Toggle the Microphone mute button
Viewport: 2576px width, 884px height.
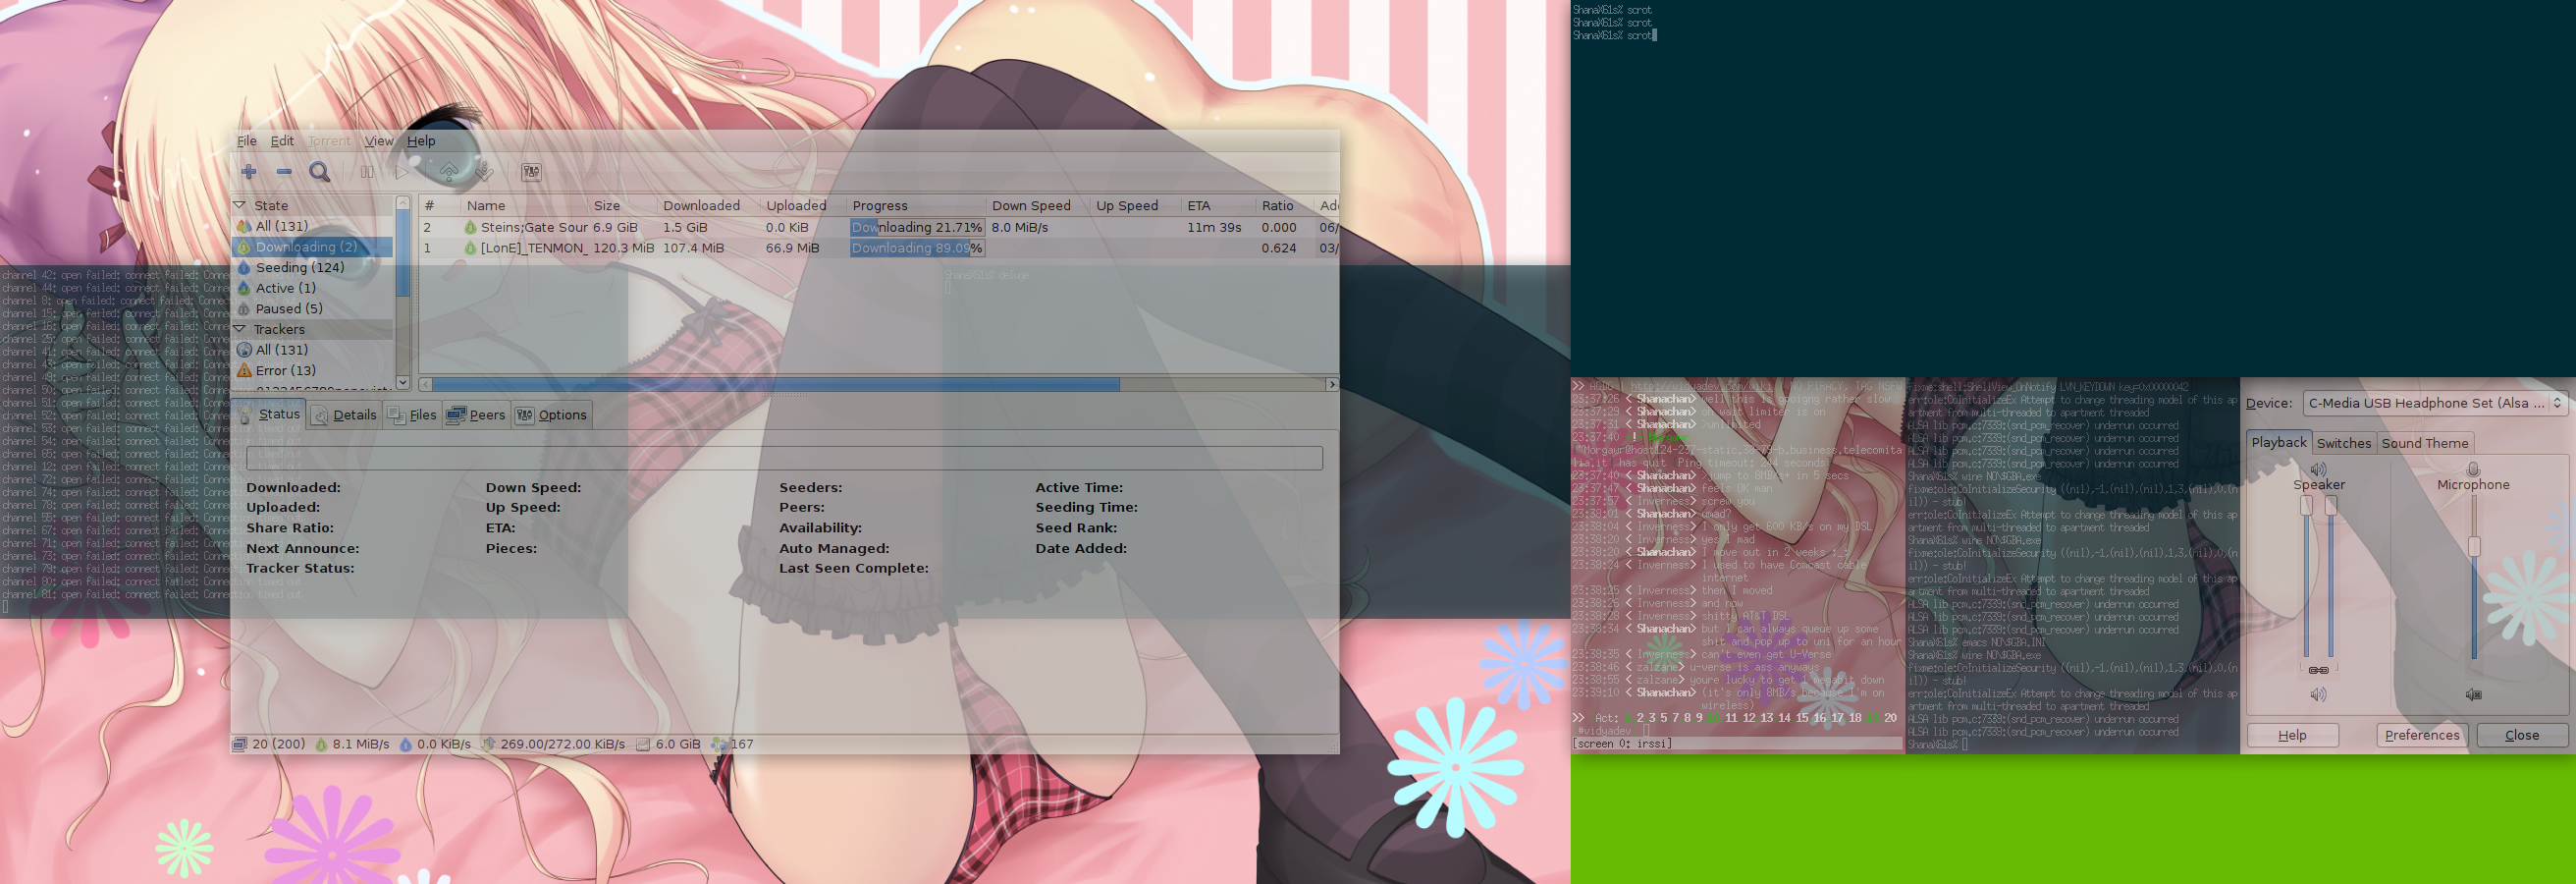[x=2473, y=694]
